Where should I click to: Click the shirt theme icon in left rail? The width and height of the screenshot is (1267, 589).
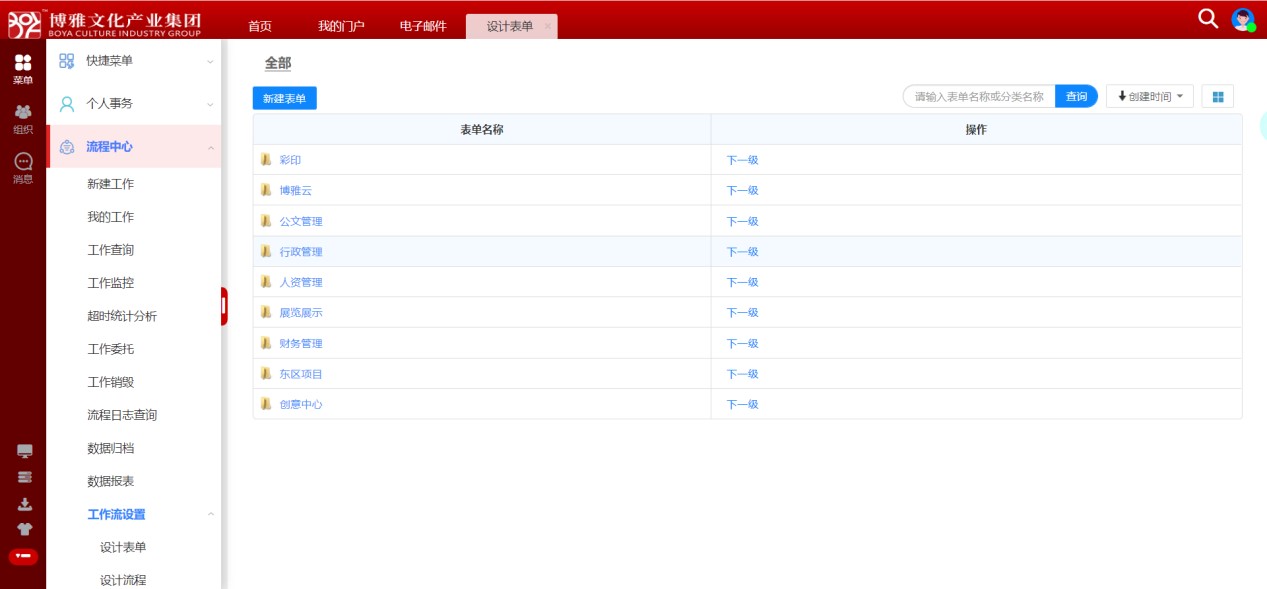pos(25,530)
